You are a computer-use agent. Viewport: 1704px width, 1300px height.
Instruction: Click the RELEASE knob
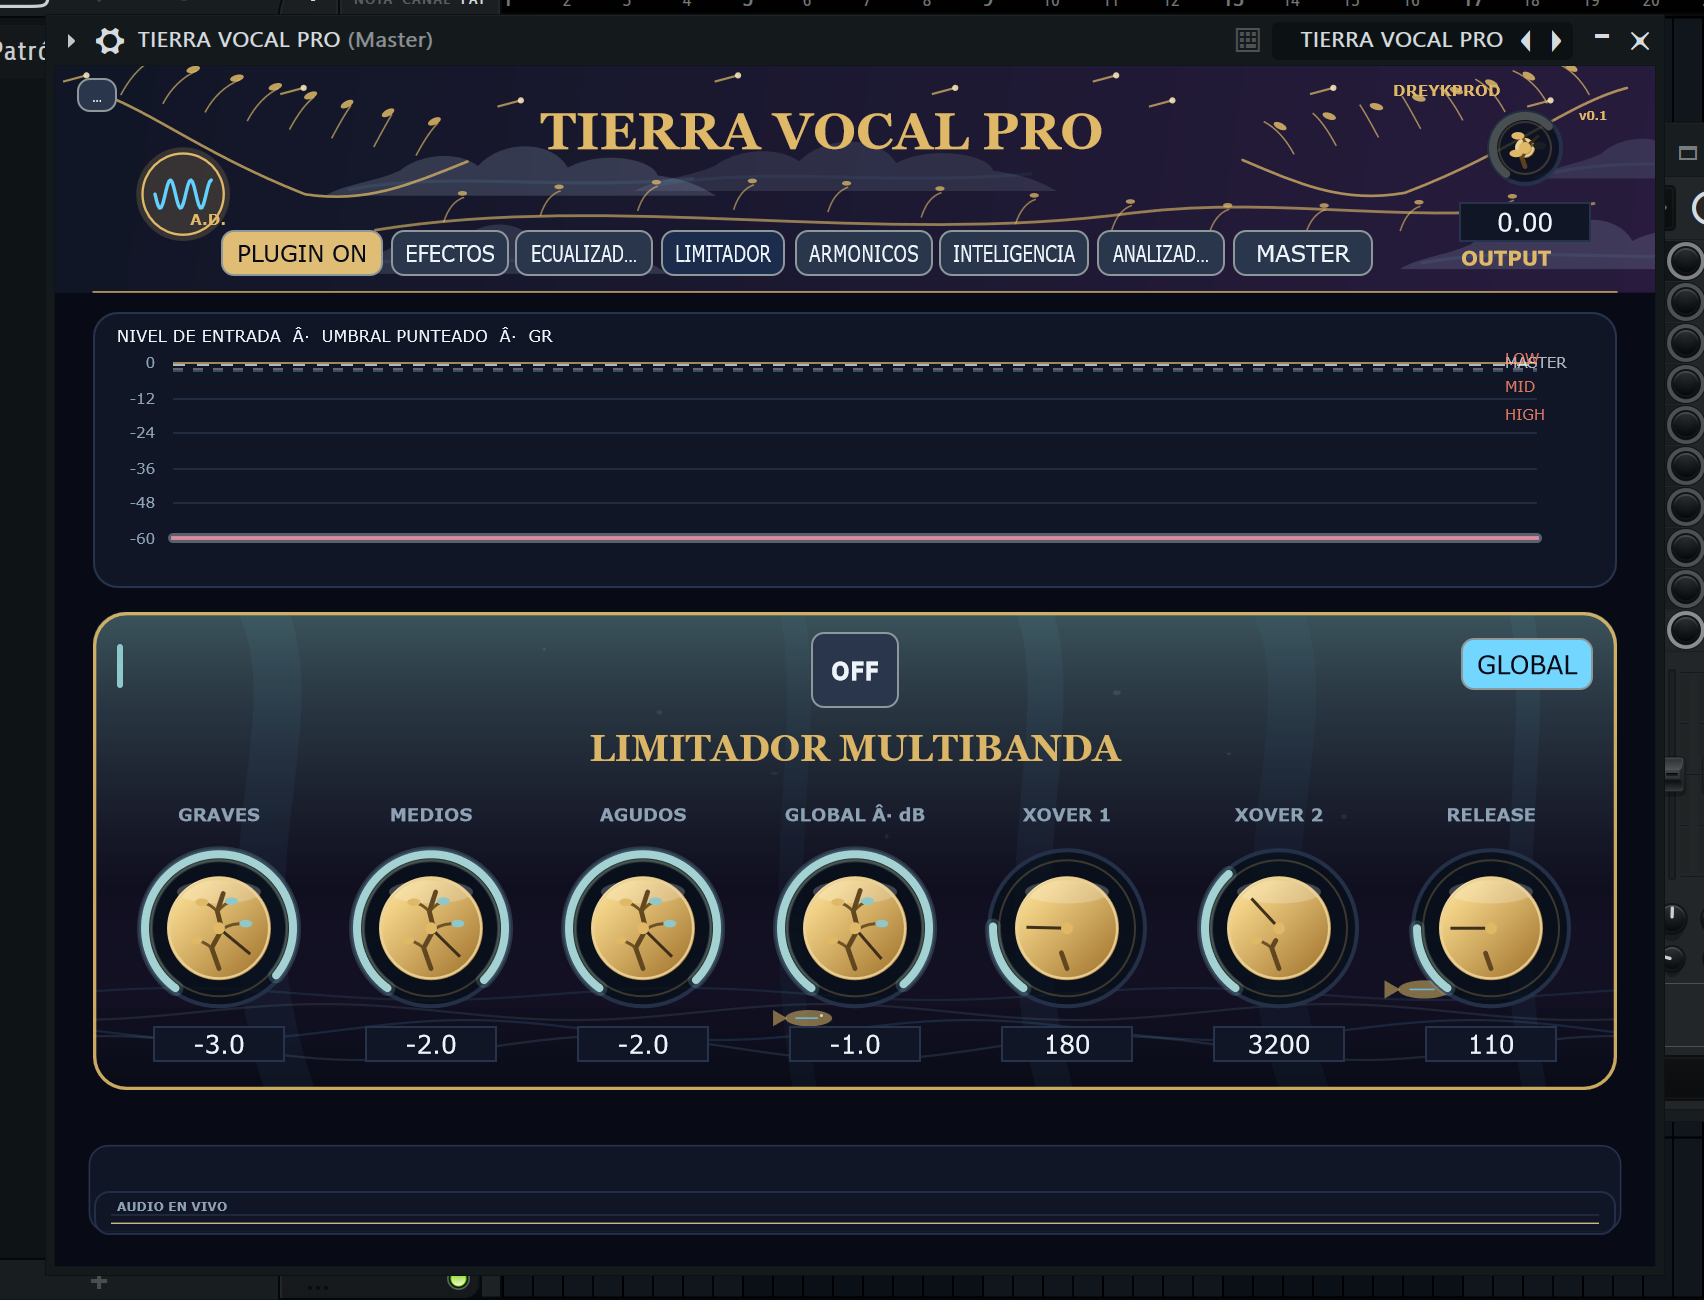pos(1491,928)
